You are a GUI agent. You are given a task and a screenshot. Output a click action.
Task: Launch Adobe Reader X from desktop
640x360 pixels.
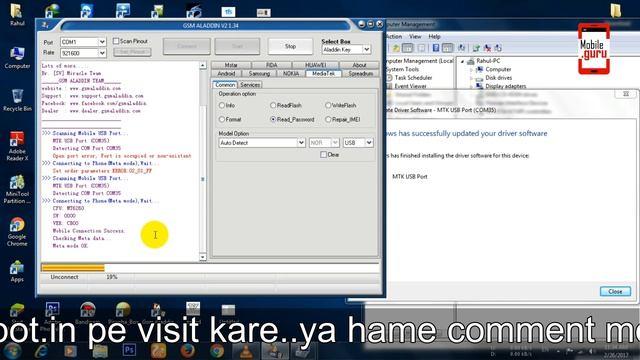17,146
